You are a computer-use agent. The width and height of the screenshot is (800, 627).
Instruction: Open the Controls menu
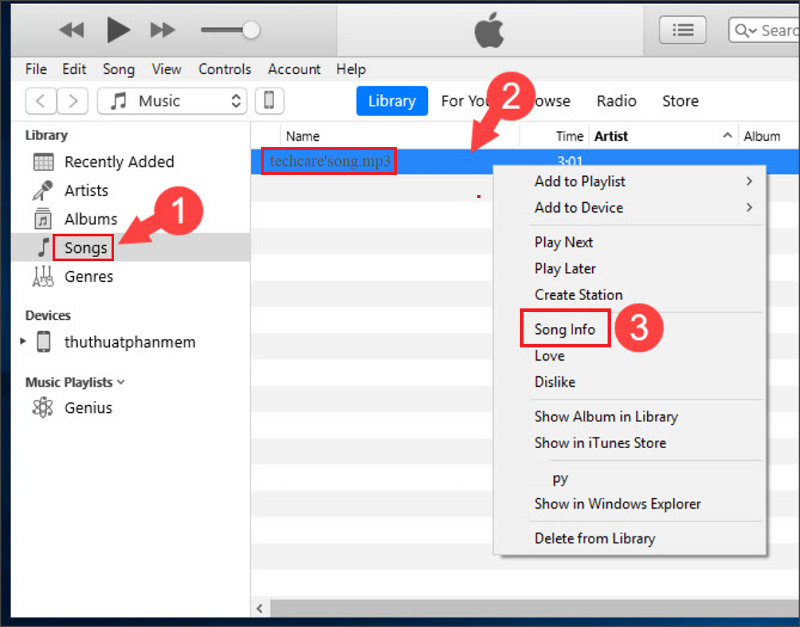225,69
